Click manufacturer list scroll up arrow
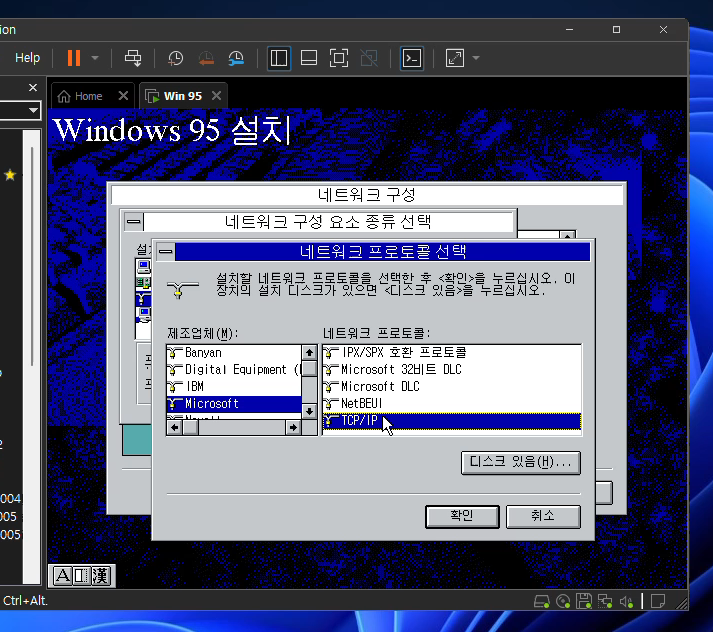The width and height of the screenshot is (713, 632). click(309, 352)
